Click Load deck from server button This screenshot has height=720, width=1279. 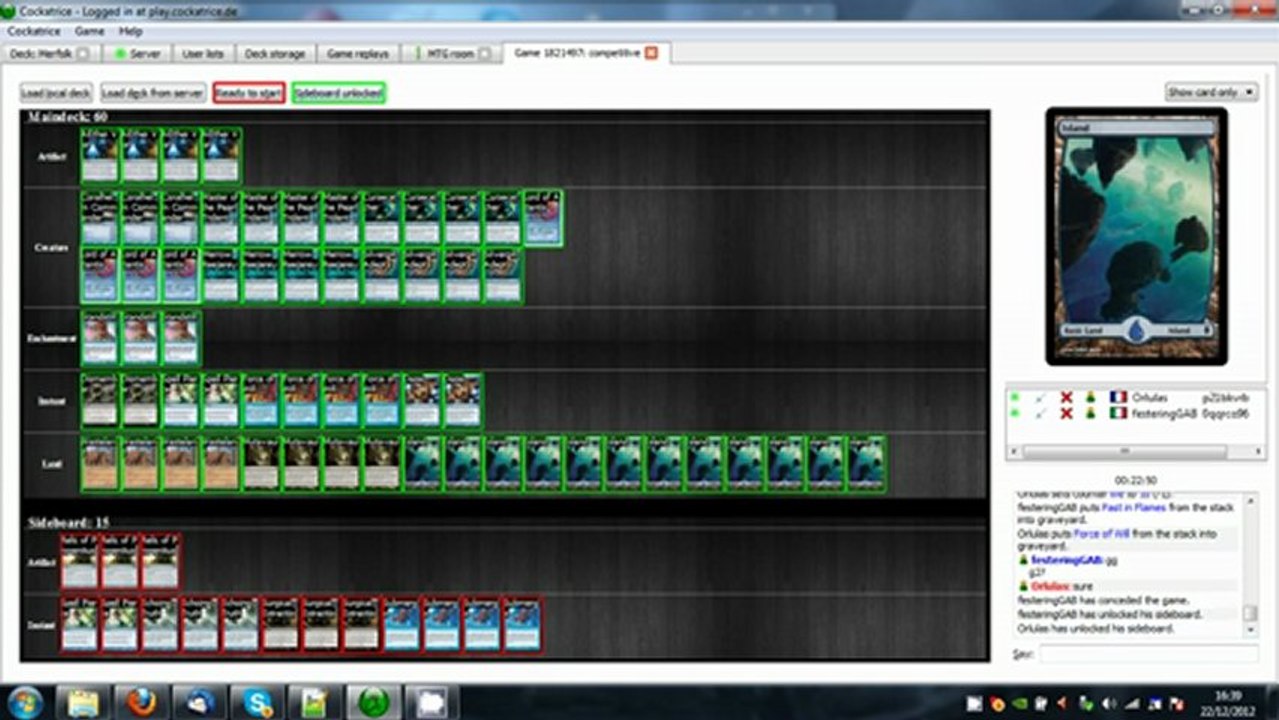(153, 93)
